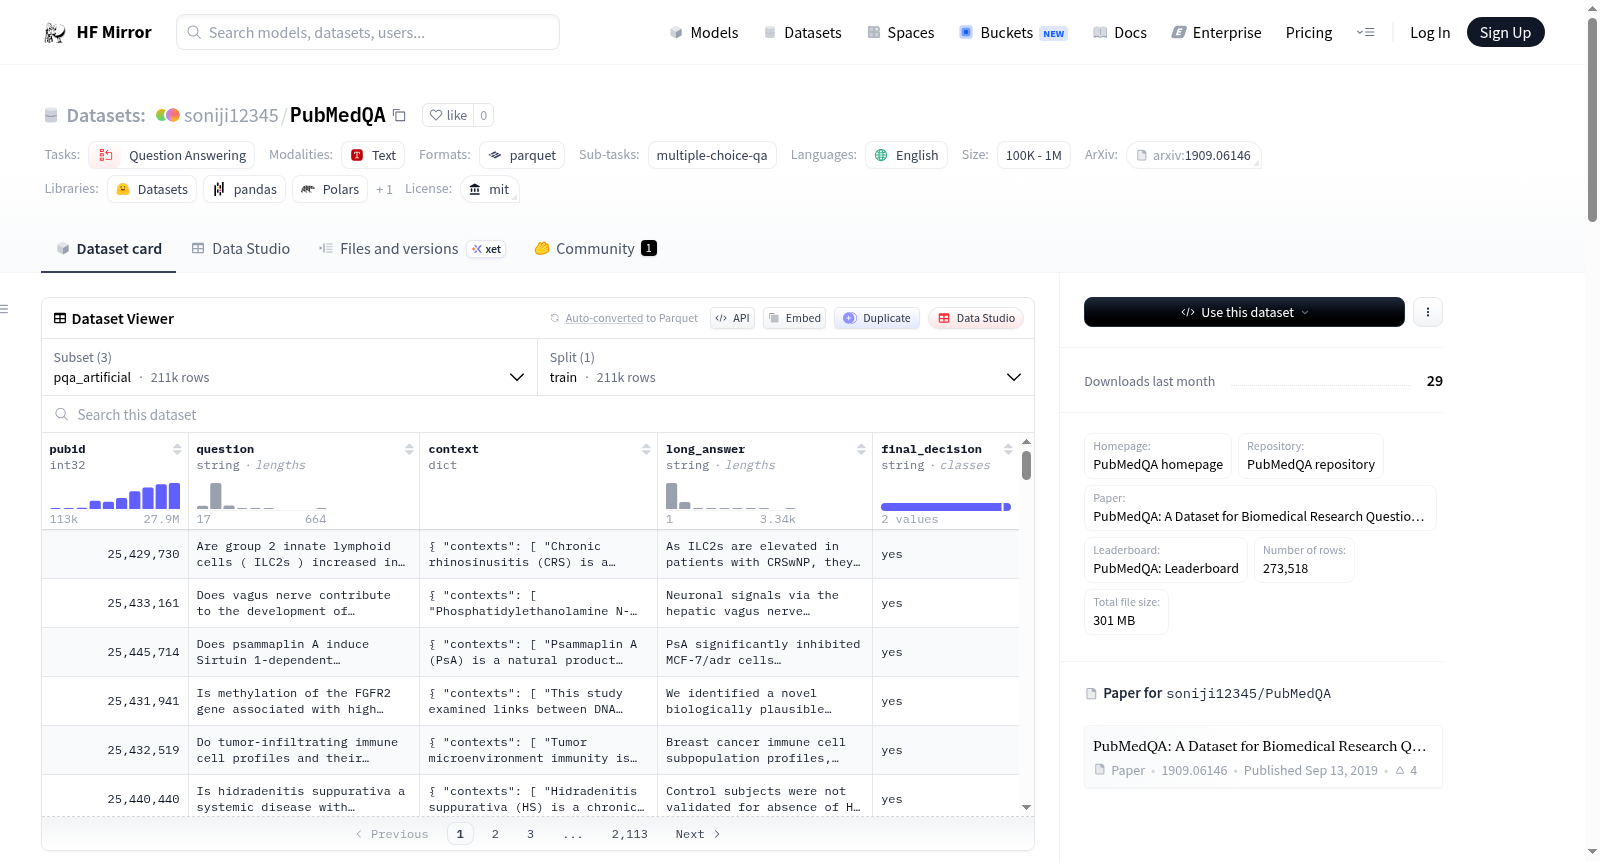Click the heart like button
Viewport: 1600px width, 861px height.
click(448, 115)
